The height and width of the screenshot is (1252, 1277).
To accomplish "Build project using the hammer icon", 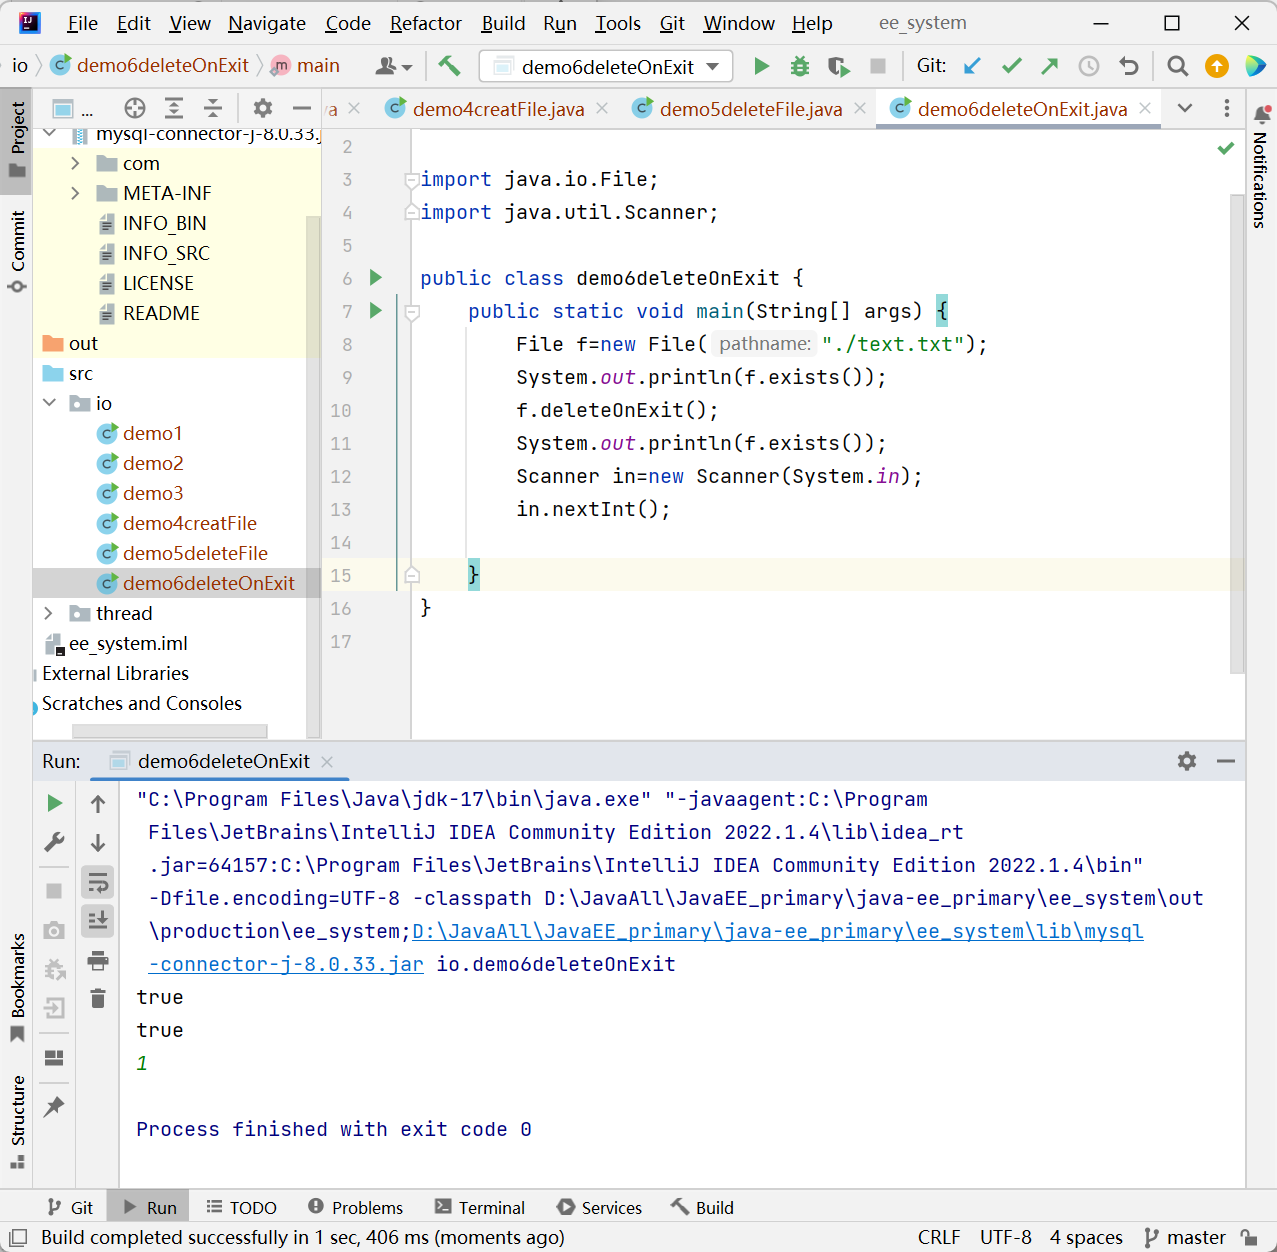I will (449, 66).
